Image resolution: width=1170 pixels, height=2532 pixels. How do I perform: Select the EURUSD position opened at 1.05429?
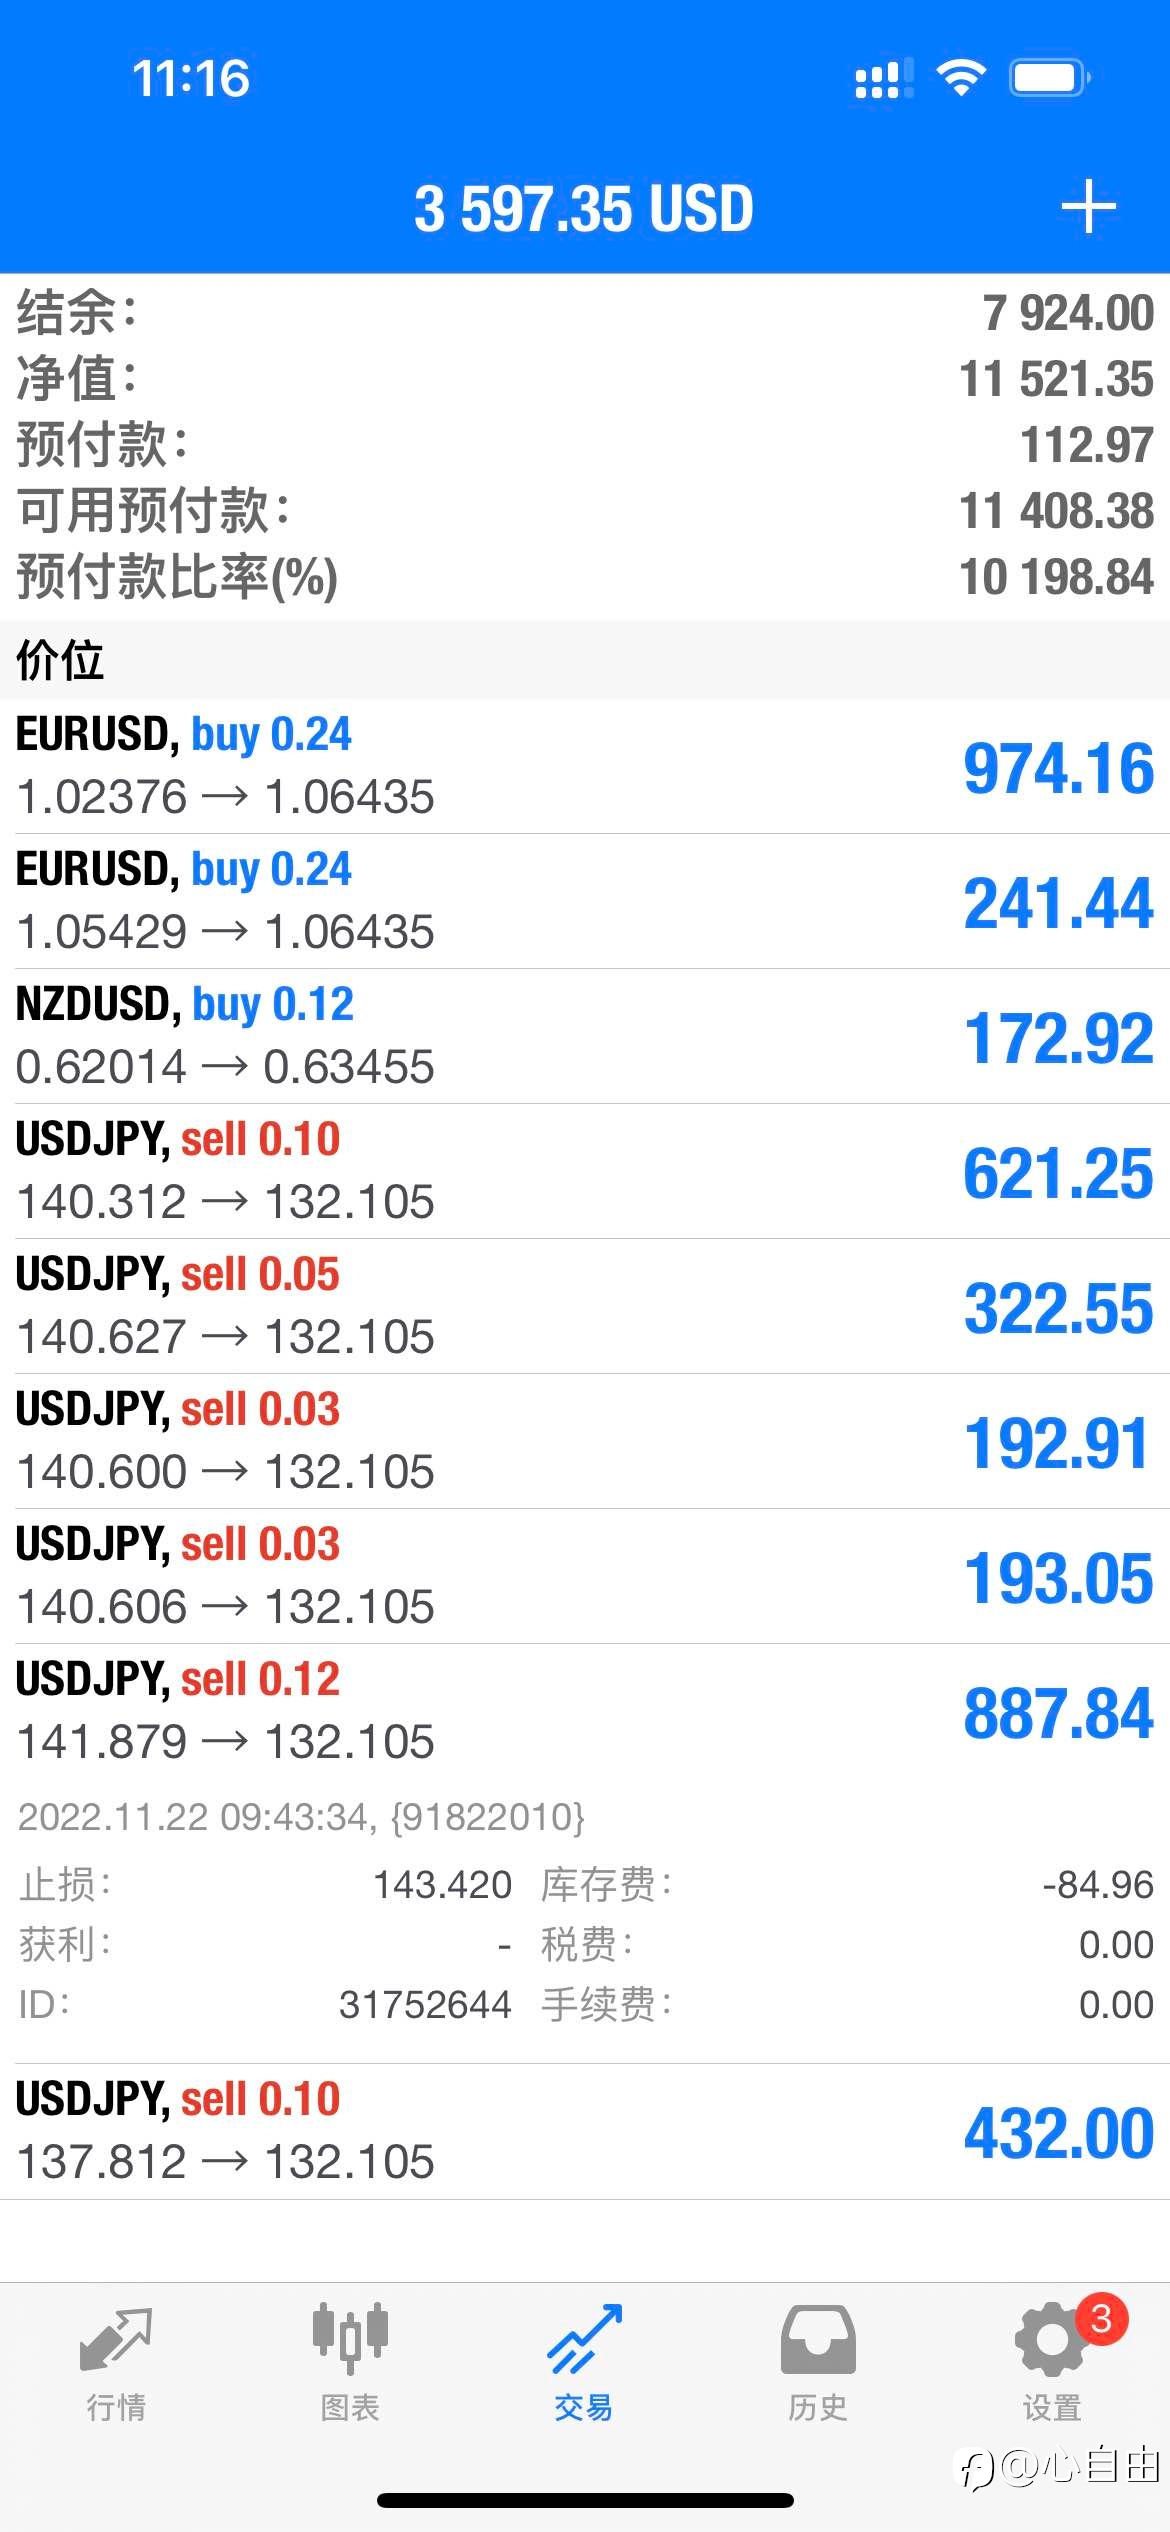click(585, 902)
